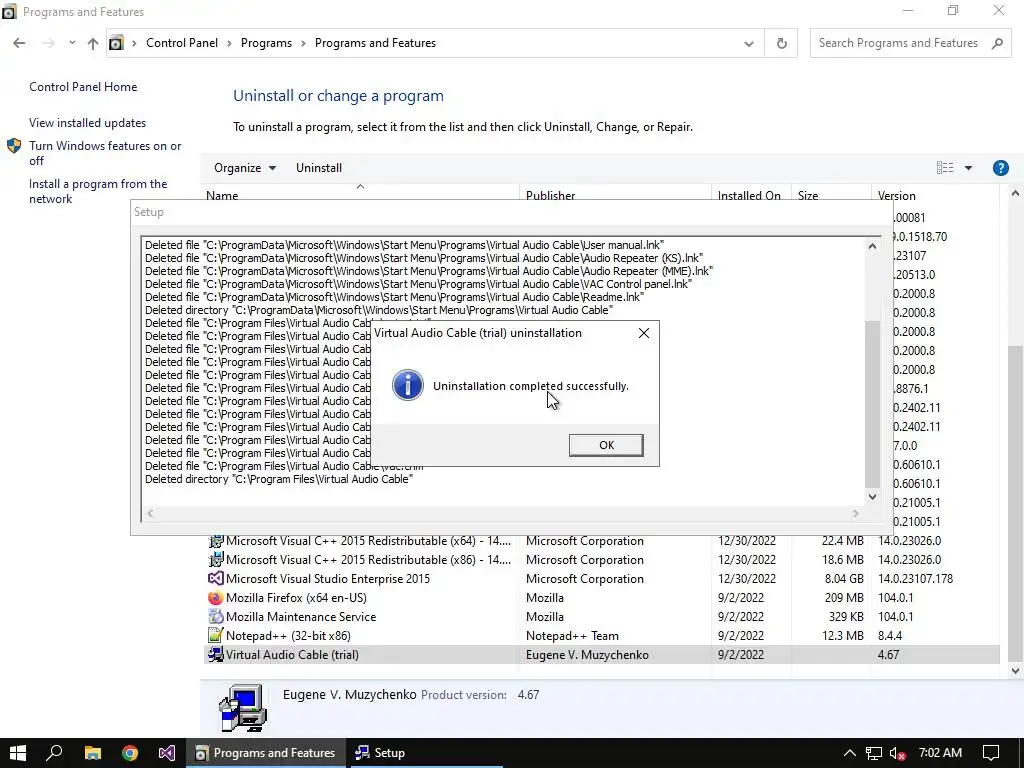The image size is (1024, 768).
Task: Sort by Installed On column
Action: click(x=749, y=195)
